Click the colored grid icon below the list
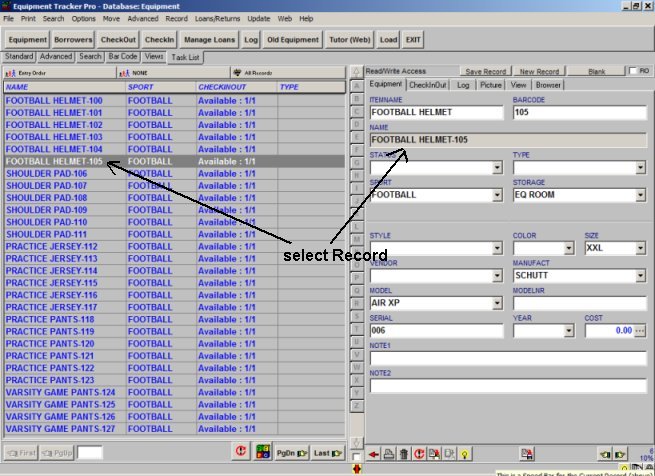Viewport: 655px width, 476px height. 263,452
